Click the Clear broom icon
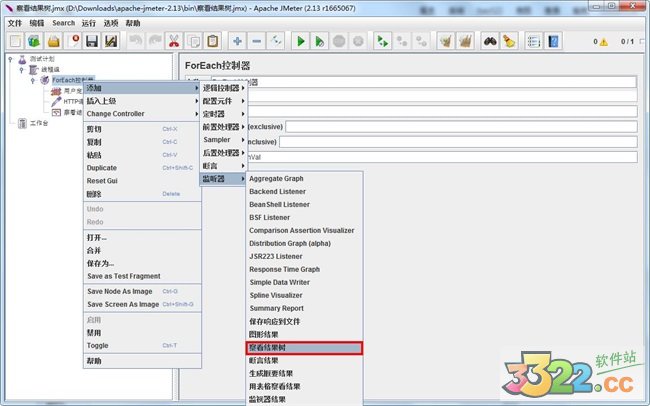The image size is (650, 406). (x=446, y=41)
